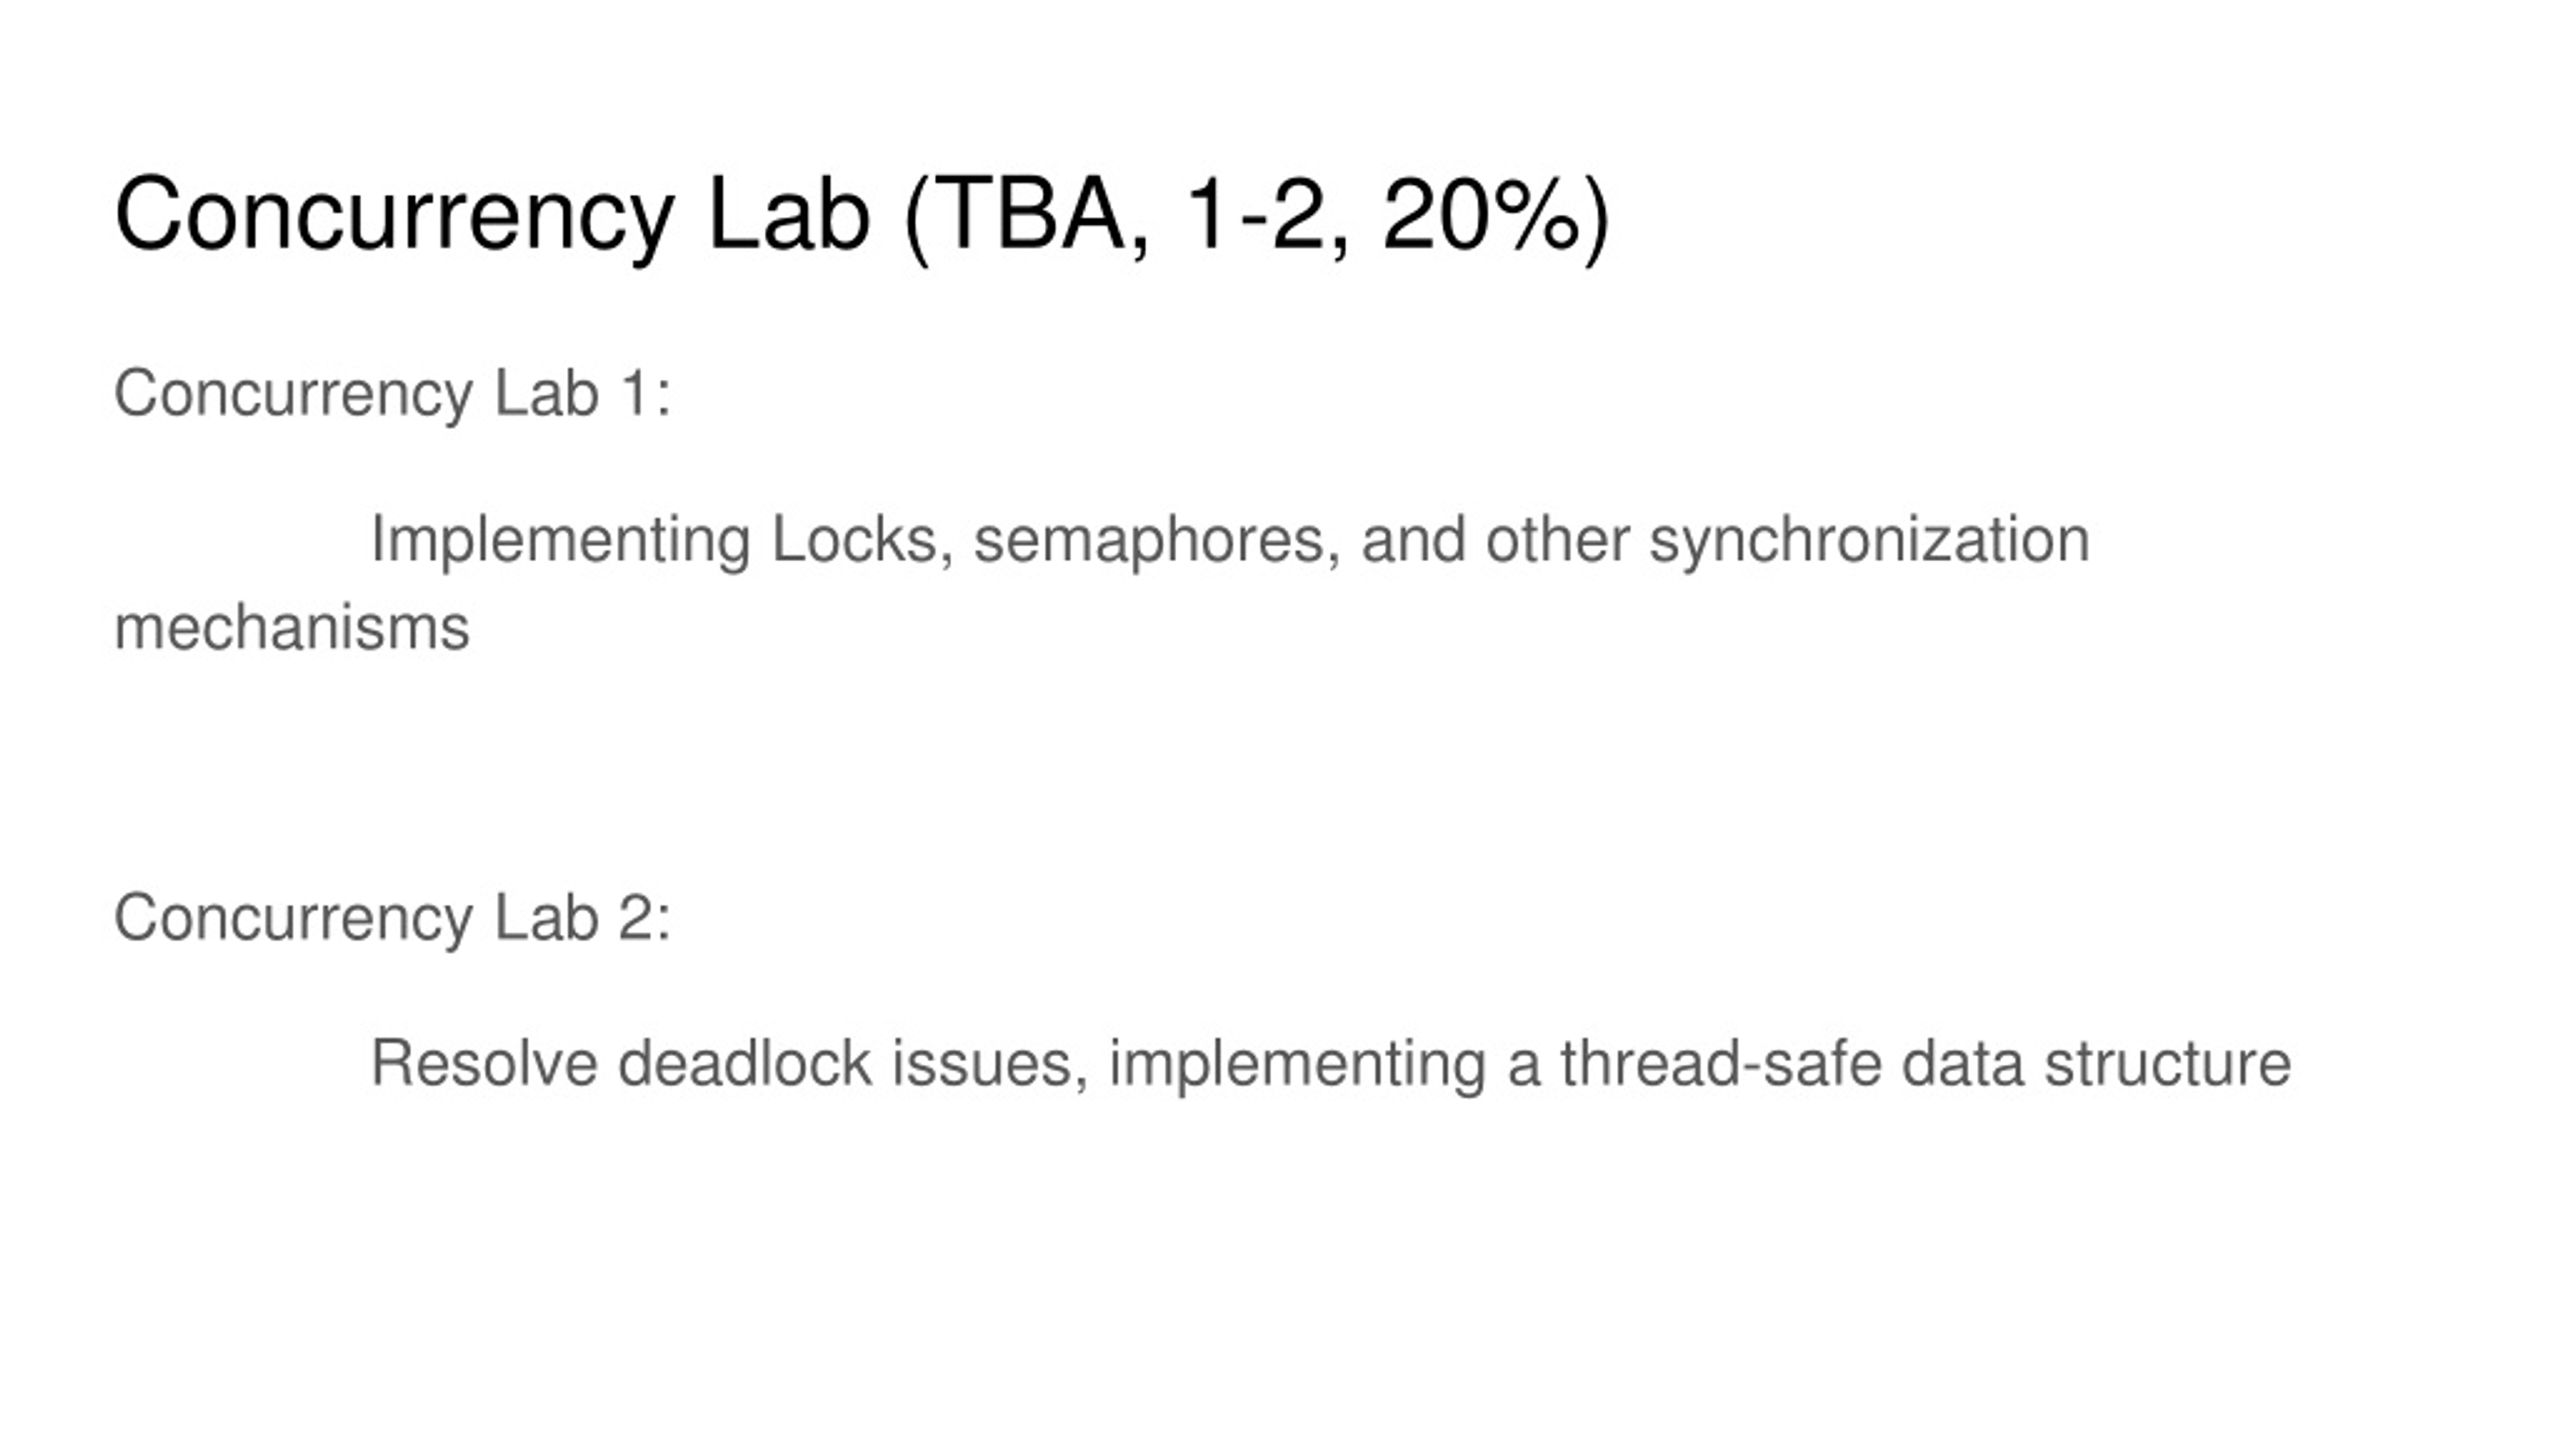This screenshot has width=2560, height=1440.
Task: Click the "20%" in the title
Action: click(x=1481, y=215)
